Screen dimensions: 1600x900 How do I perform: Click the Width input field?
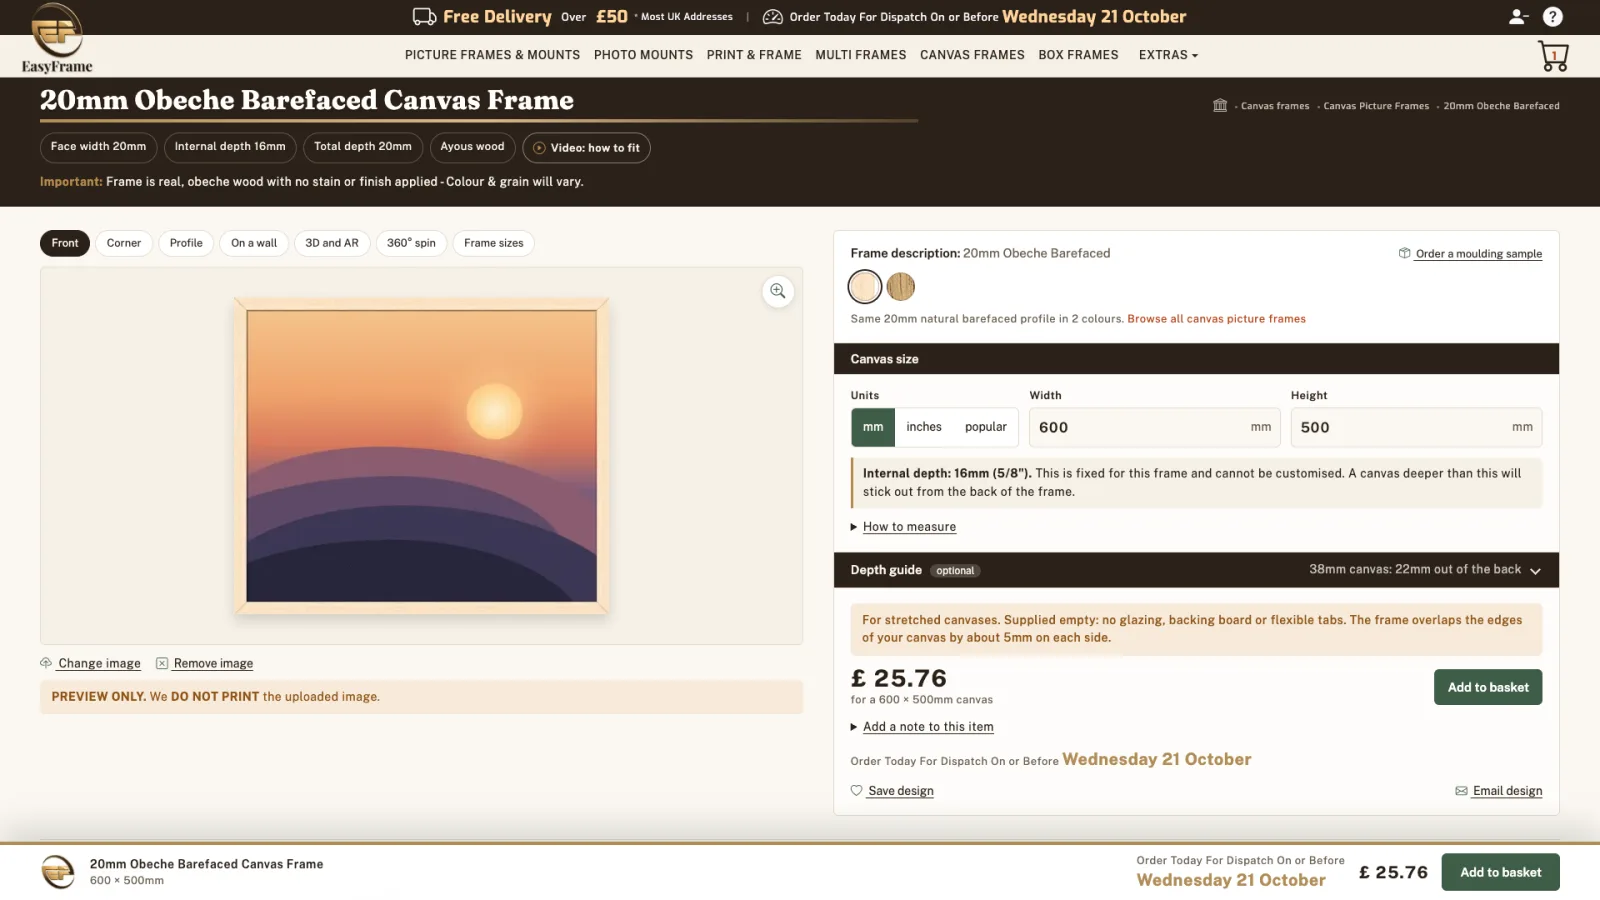[1155, 427]
